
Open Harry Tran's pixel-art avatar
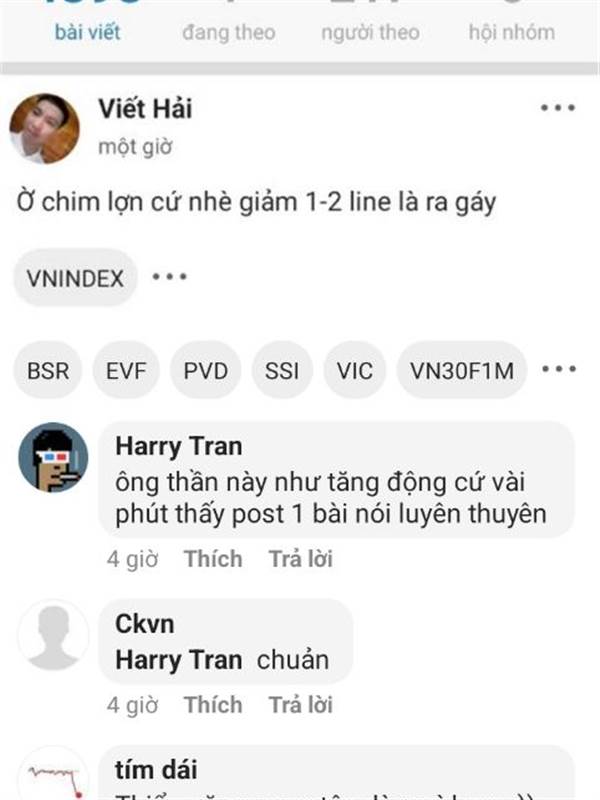point(53,457)
